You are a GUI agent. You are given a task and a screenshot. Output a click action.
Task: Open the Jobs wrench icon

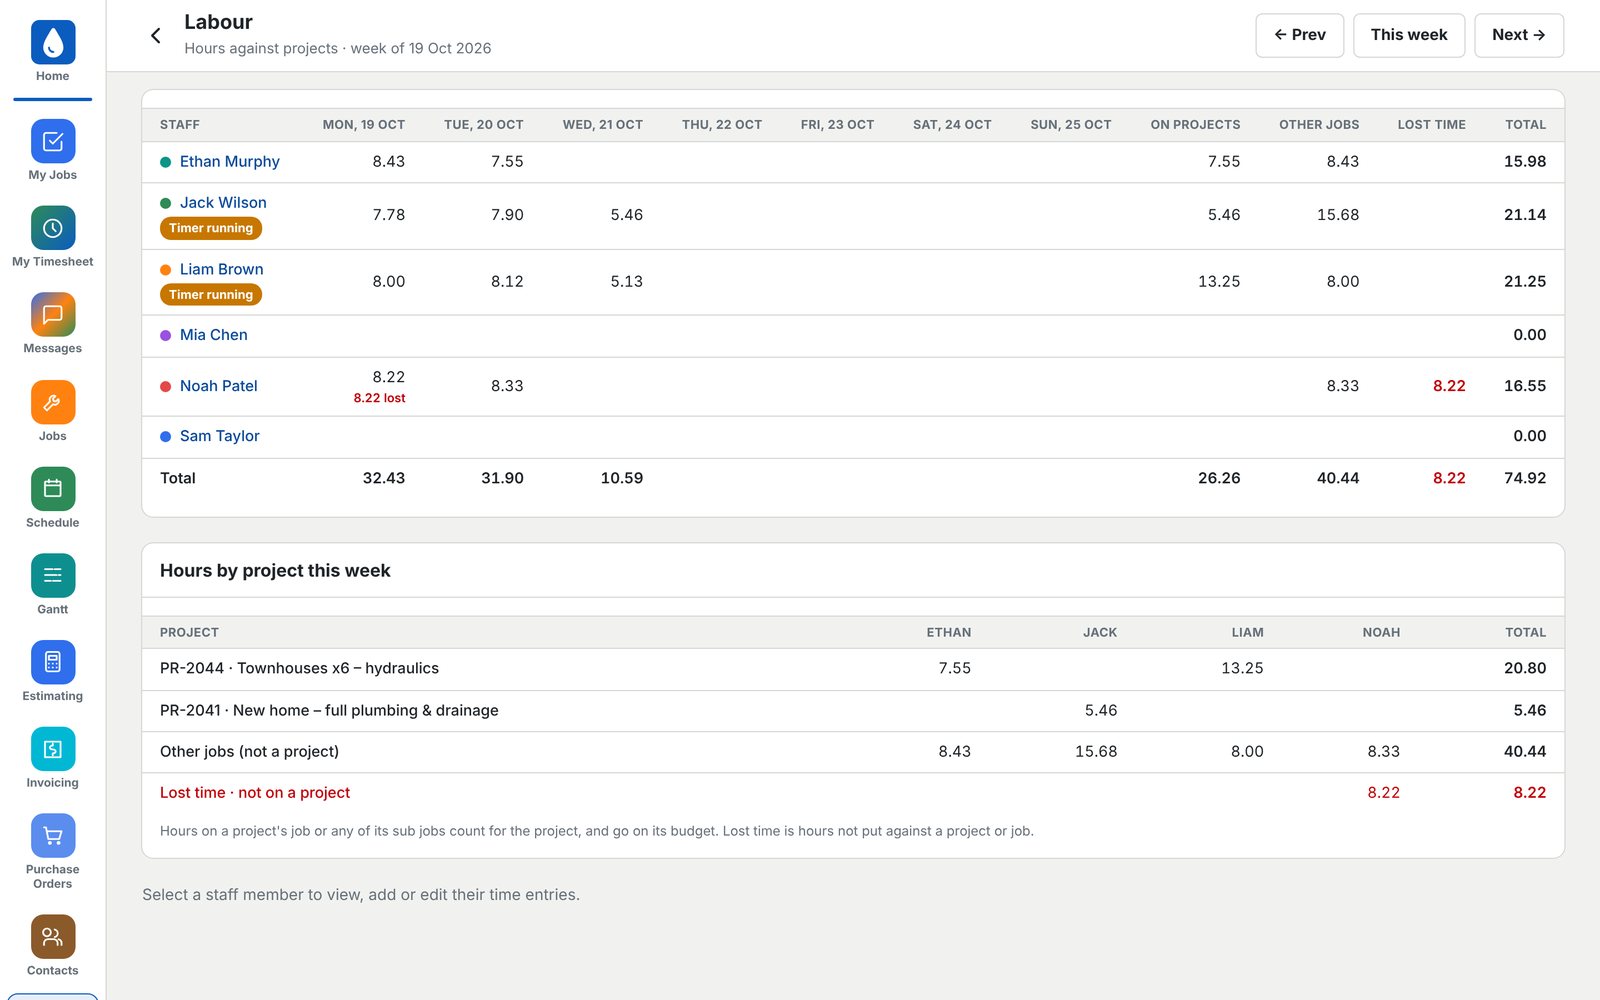coord(53,402)
